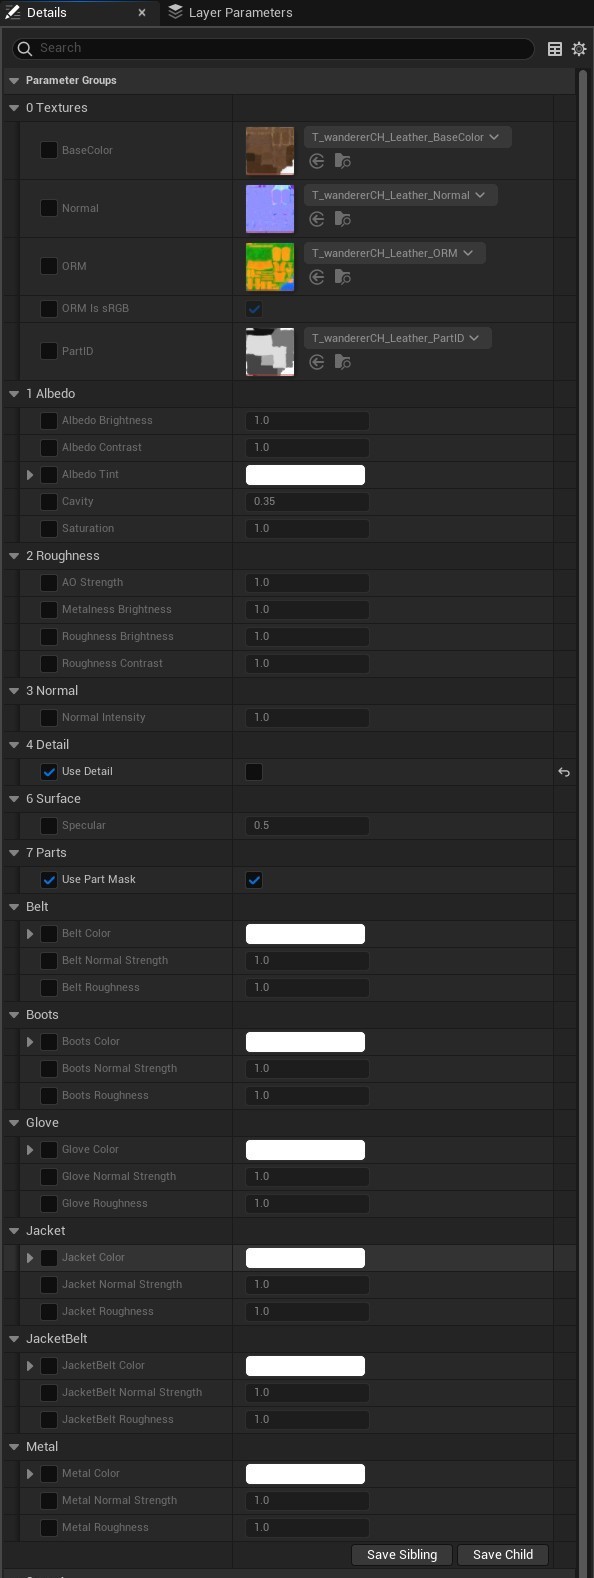Open T_wandererCH_Leather_ORM texture dropdown

click(x=395, y=253)
